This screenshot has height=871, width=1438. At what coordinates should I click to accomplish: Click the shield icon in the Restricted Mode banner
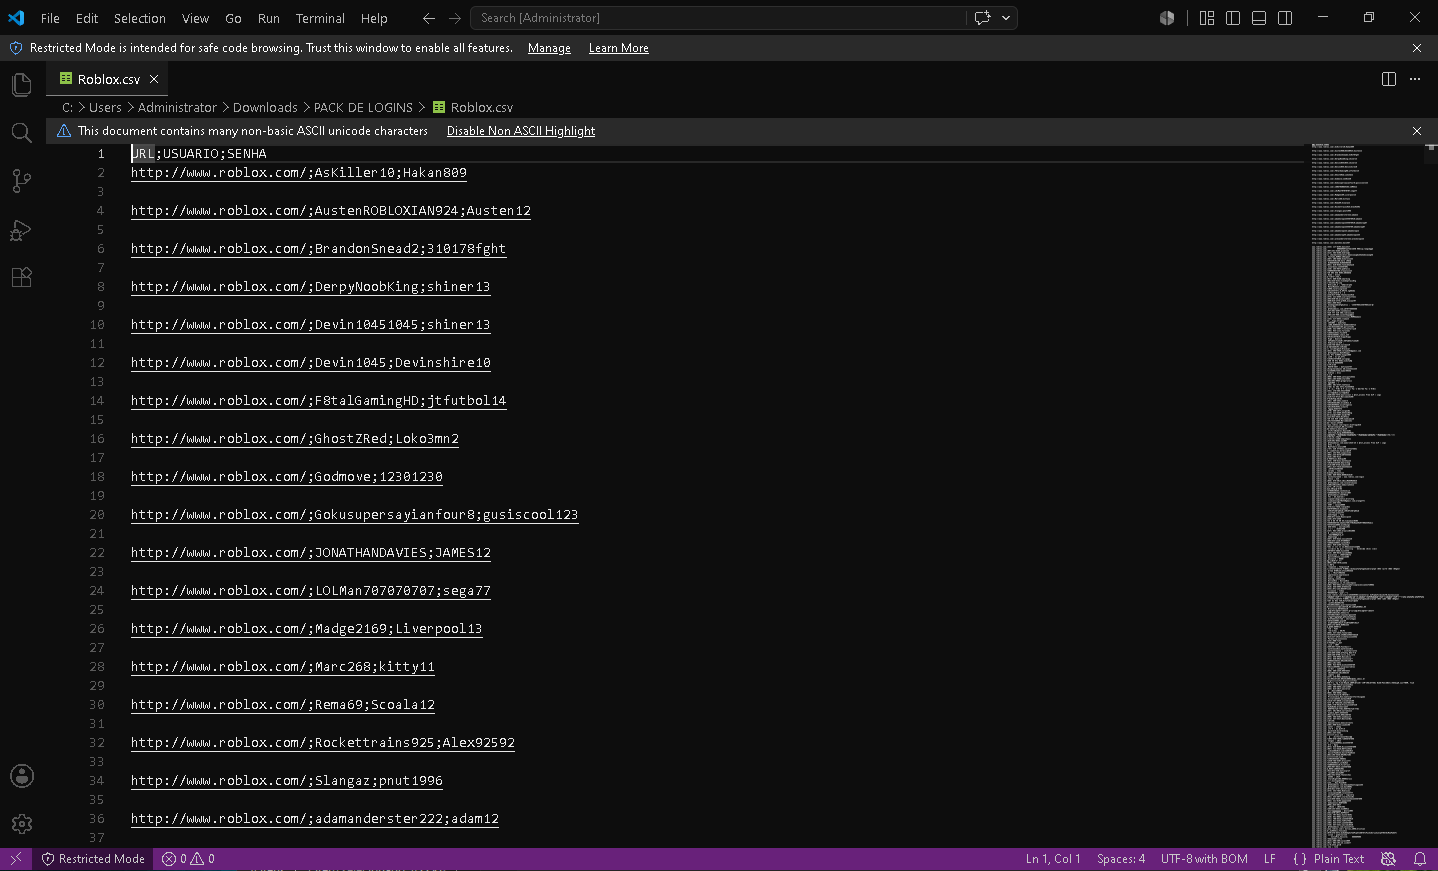(x=16, y=48)
